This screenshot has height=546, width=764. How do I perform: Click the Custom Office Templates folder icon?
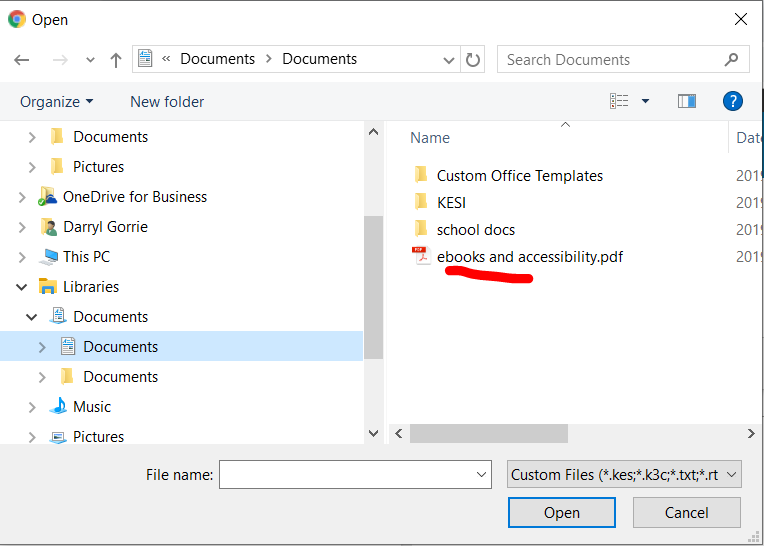click(421, 174)
